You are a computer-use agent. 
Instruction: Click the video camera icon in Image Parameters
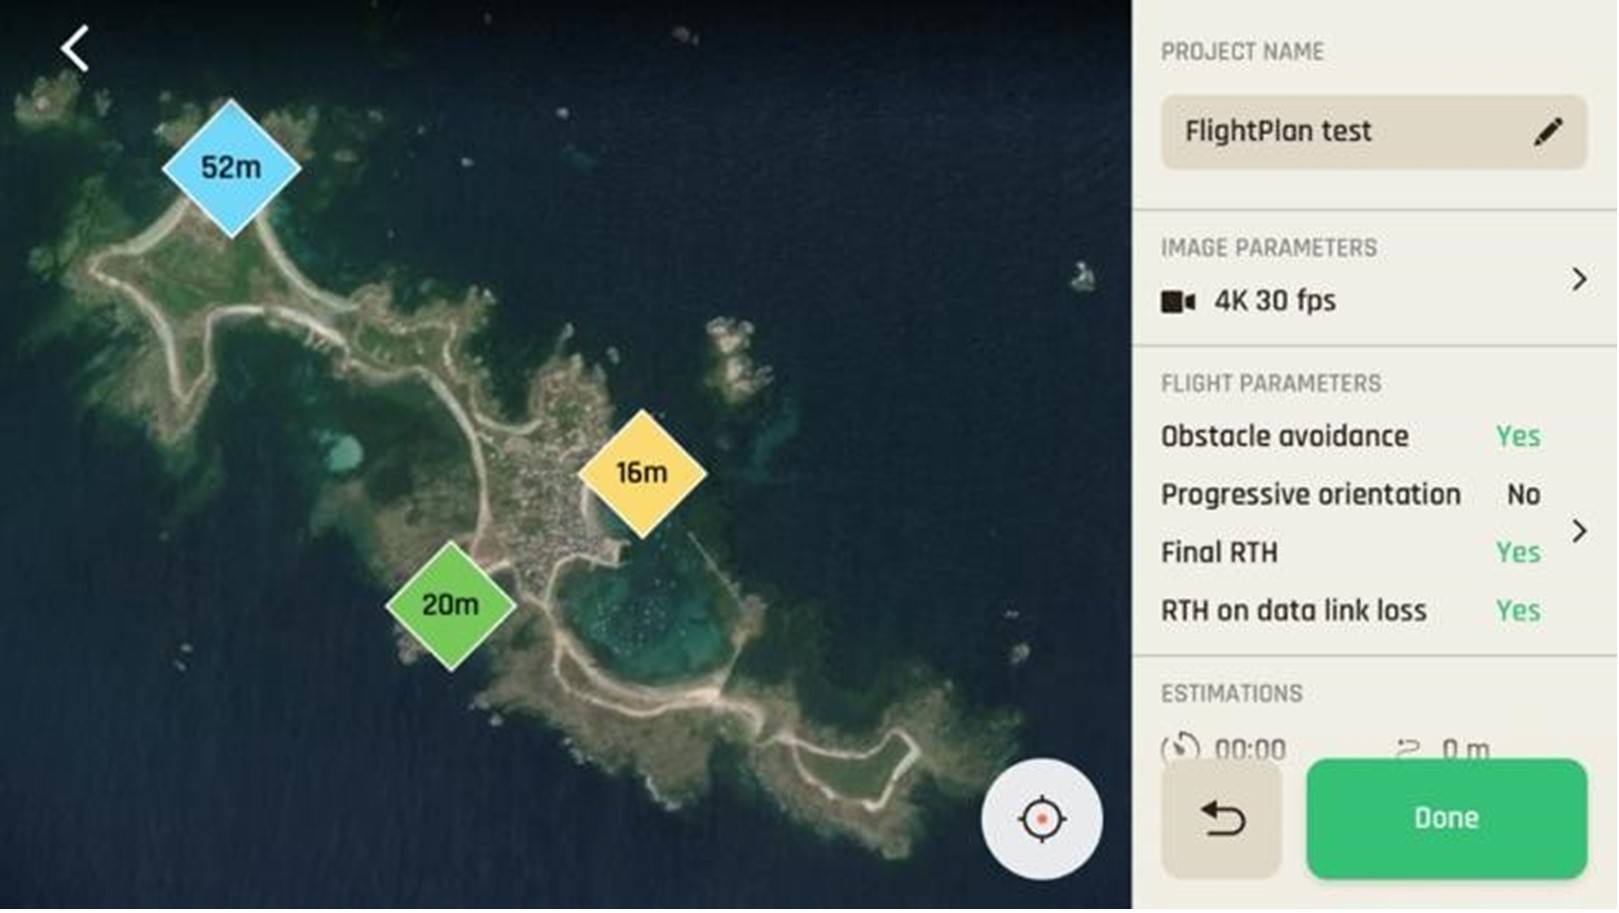1177,301
